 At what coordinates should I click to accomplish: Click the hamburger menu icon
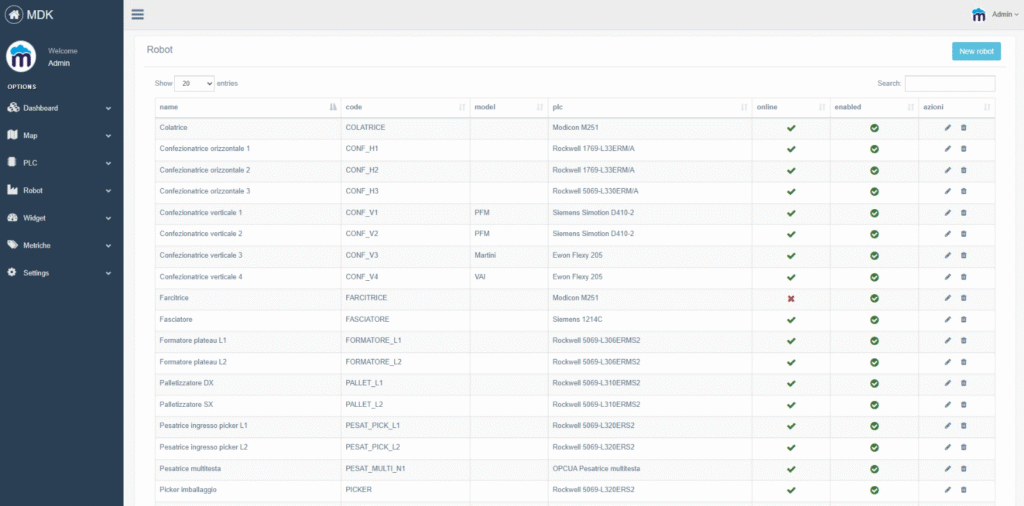pos(137,14)
